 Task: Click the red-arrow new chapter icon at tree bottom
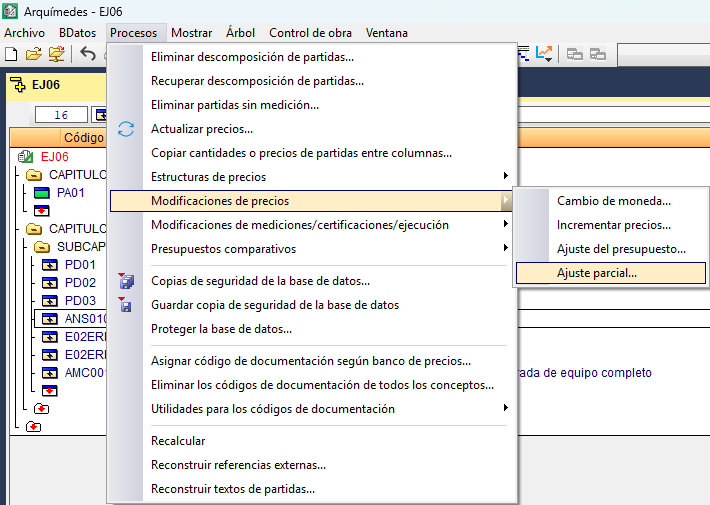[34, 426]
